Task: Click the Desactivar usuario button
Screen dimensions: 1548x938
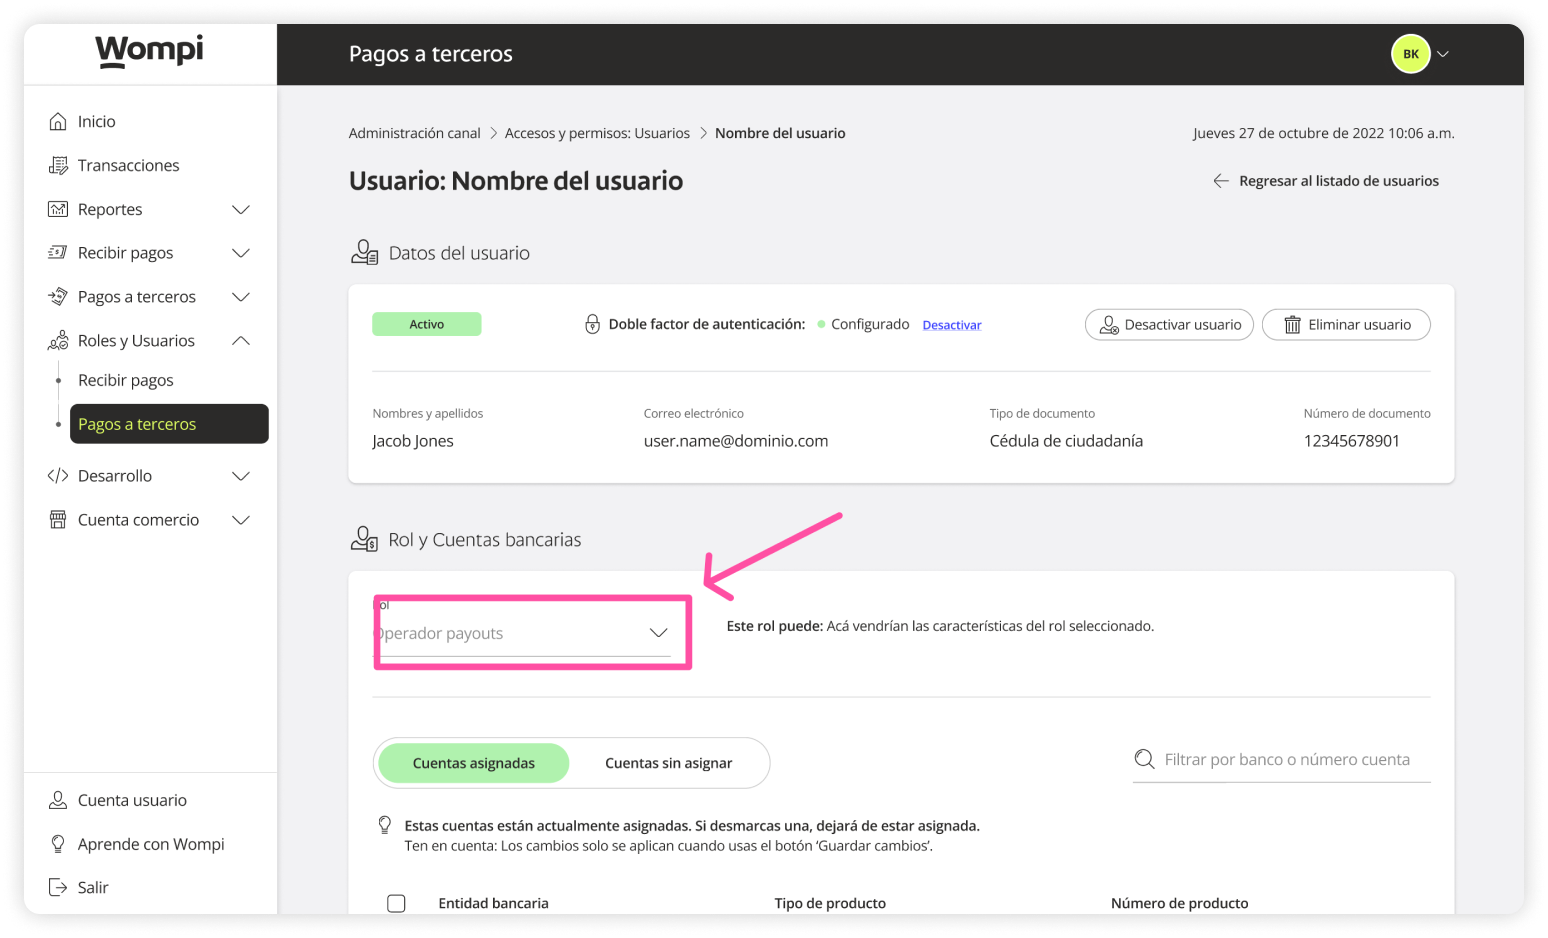Action: [x=1169, y=325]
